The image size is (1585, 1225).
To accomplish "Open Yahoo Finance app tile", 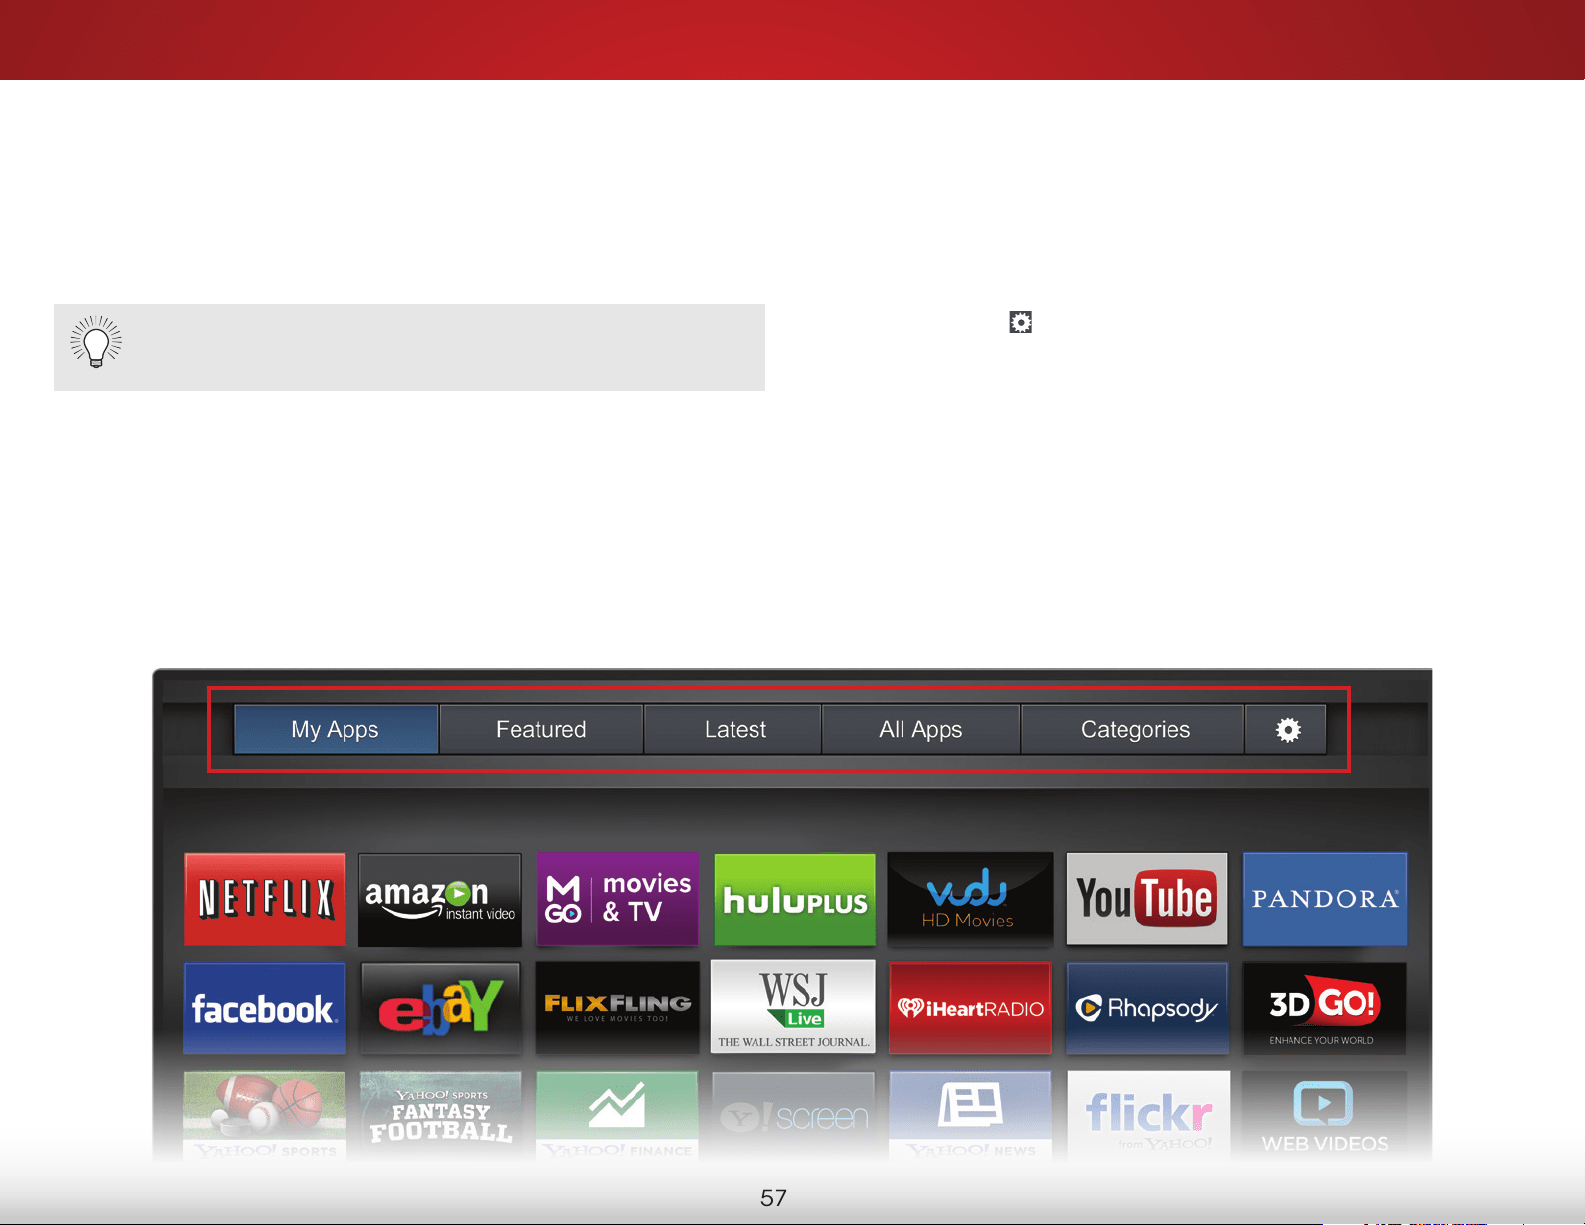I will (618, 1116).
